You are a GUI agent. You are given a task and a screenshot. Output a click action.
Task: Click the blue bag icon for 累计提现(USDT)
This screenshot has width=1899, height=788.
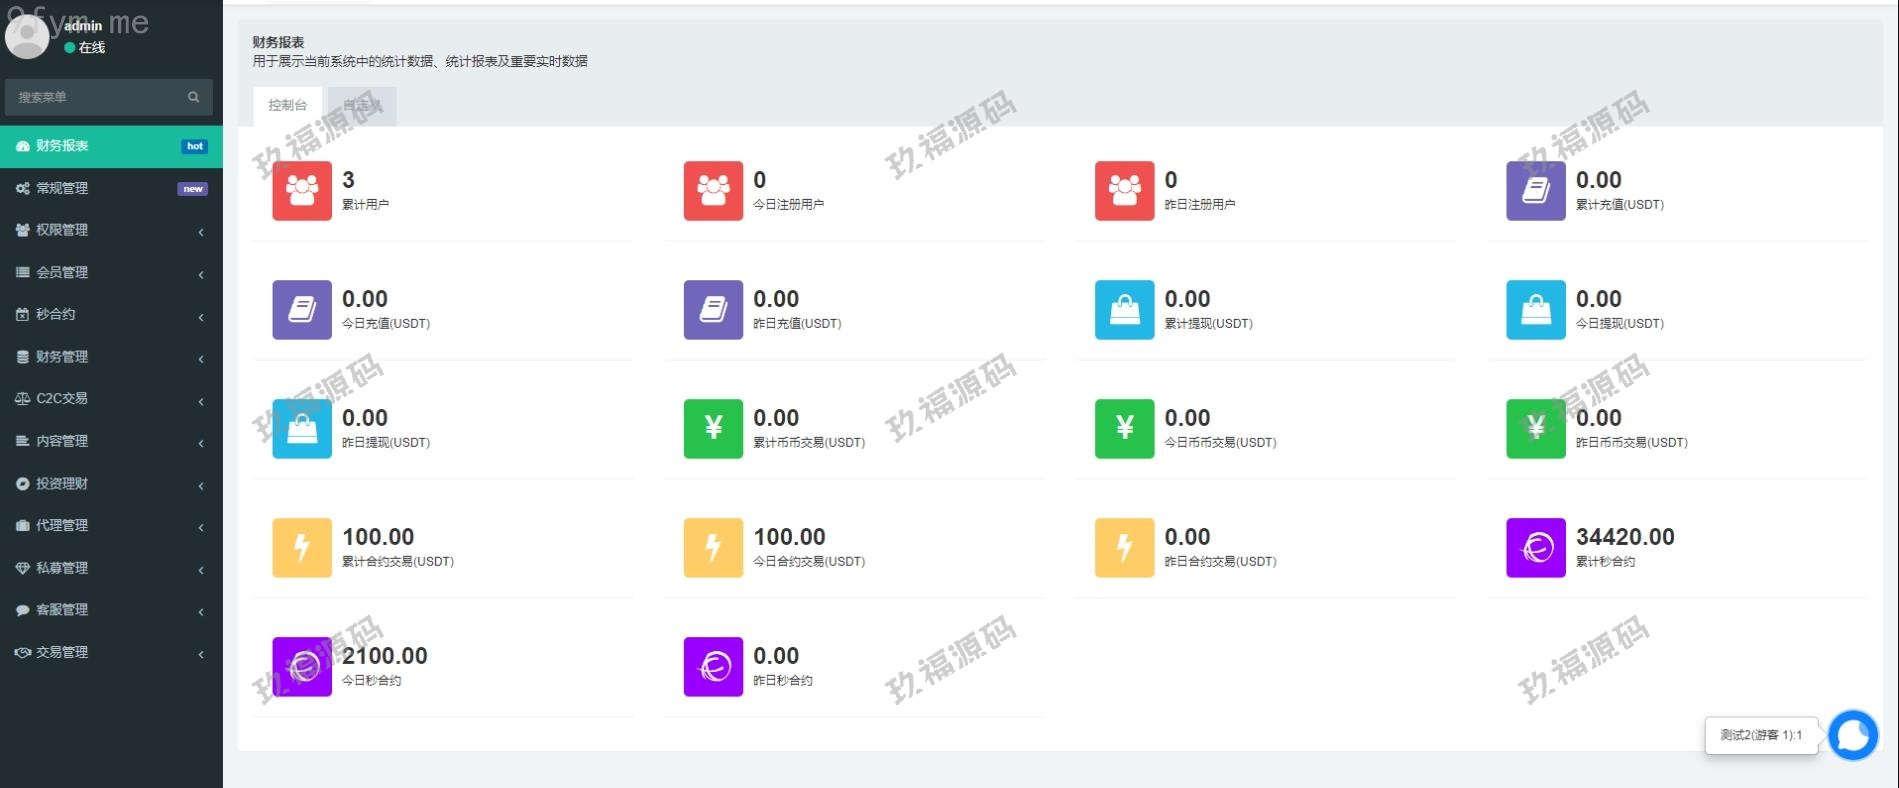1124,309
